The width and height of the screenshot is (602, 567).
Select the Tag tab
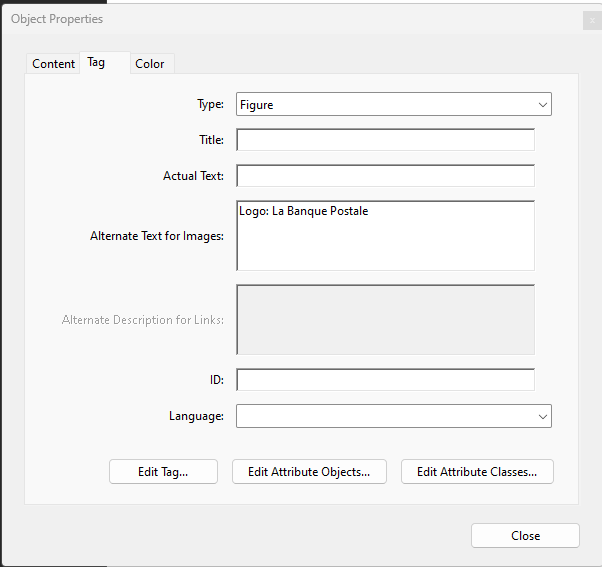point(96,62)
